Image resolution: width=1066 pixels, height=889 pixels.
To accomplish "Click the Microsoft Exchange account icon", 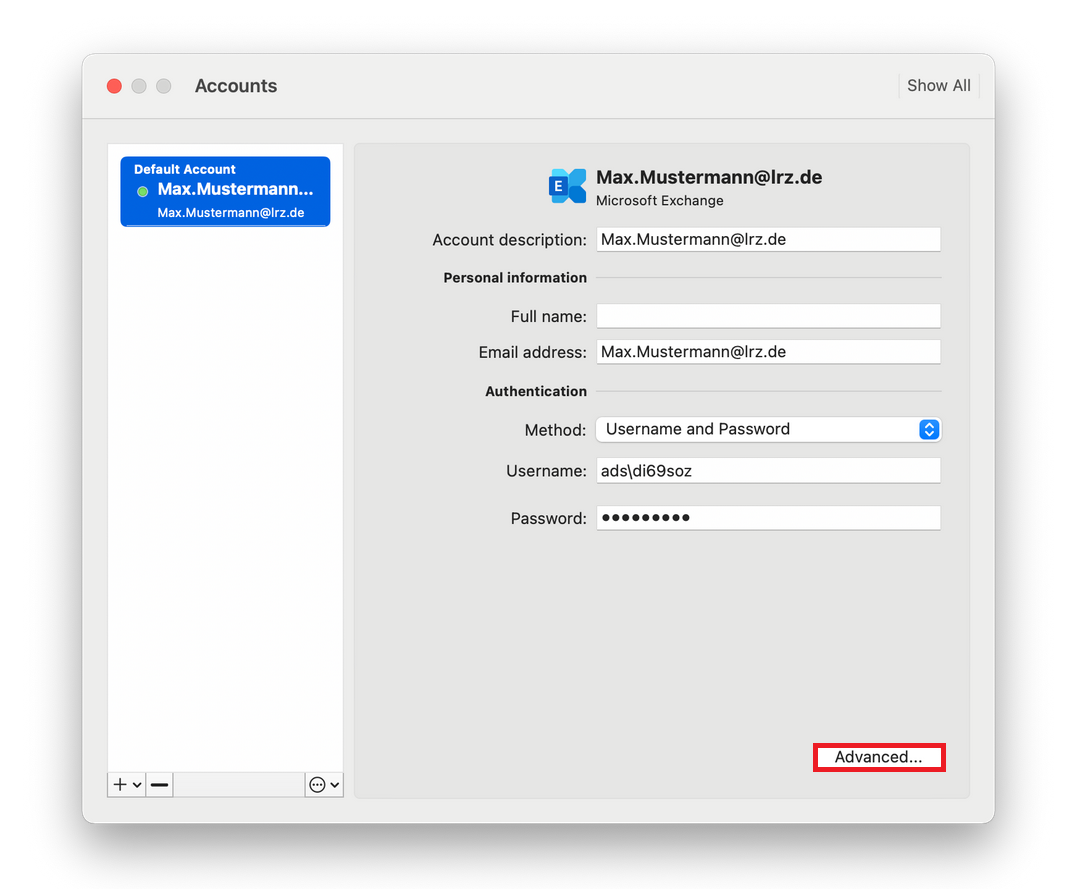I will point(567,186).
